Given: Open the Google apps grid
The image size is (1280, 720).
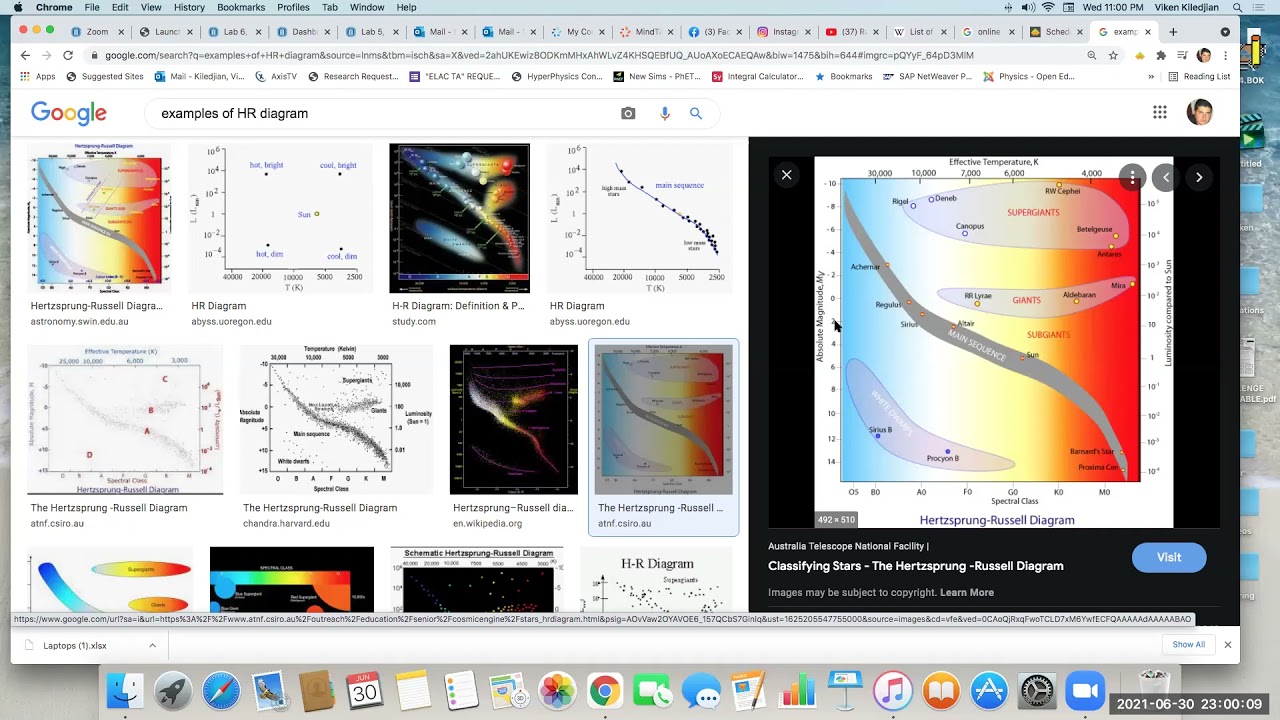Looking at the screenshot, I should point(1160,112).
